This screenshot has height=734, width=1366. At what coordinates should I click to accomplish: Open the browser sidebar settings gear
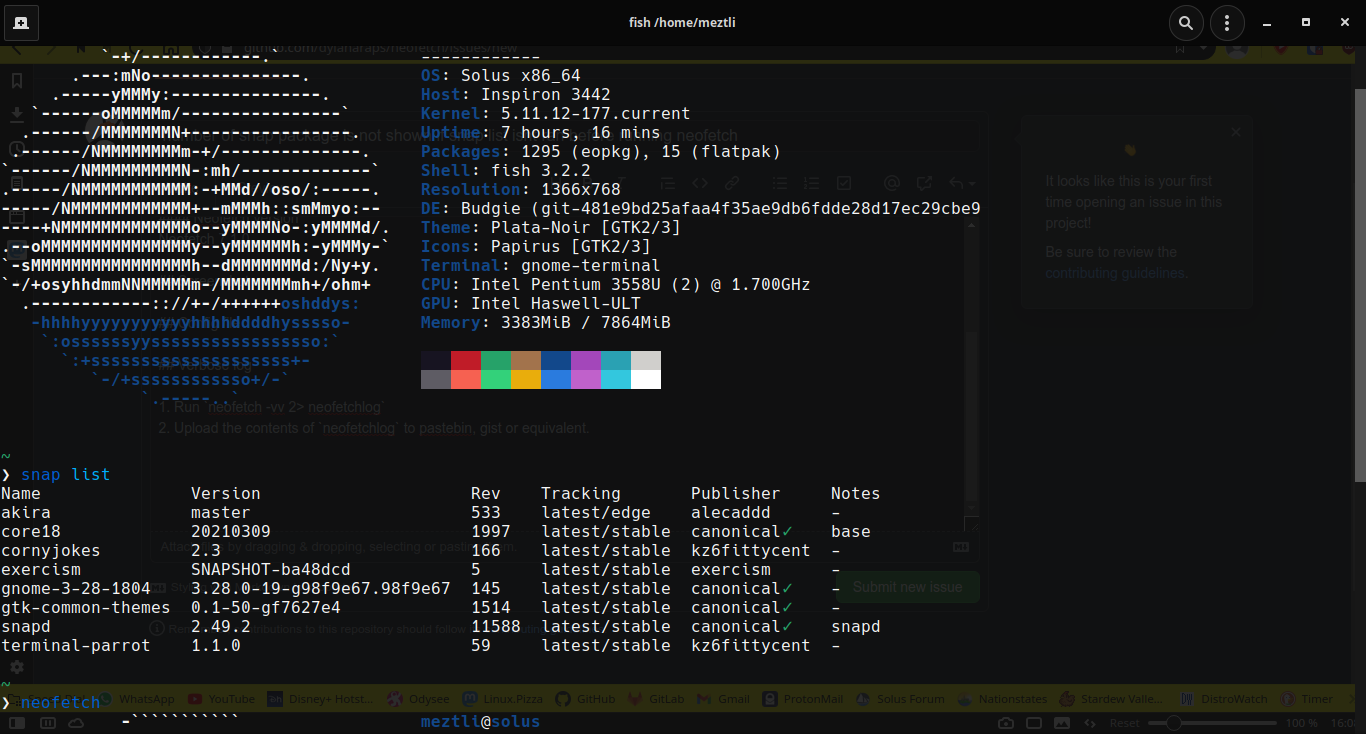click(17, 666)
